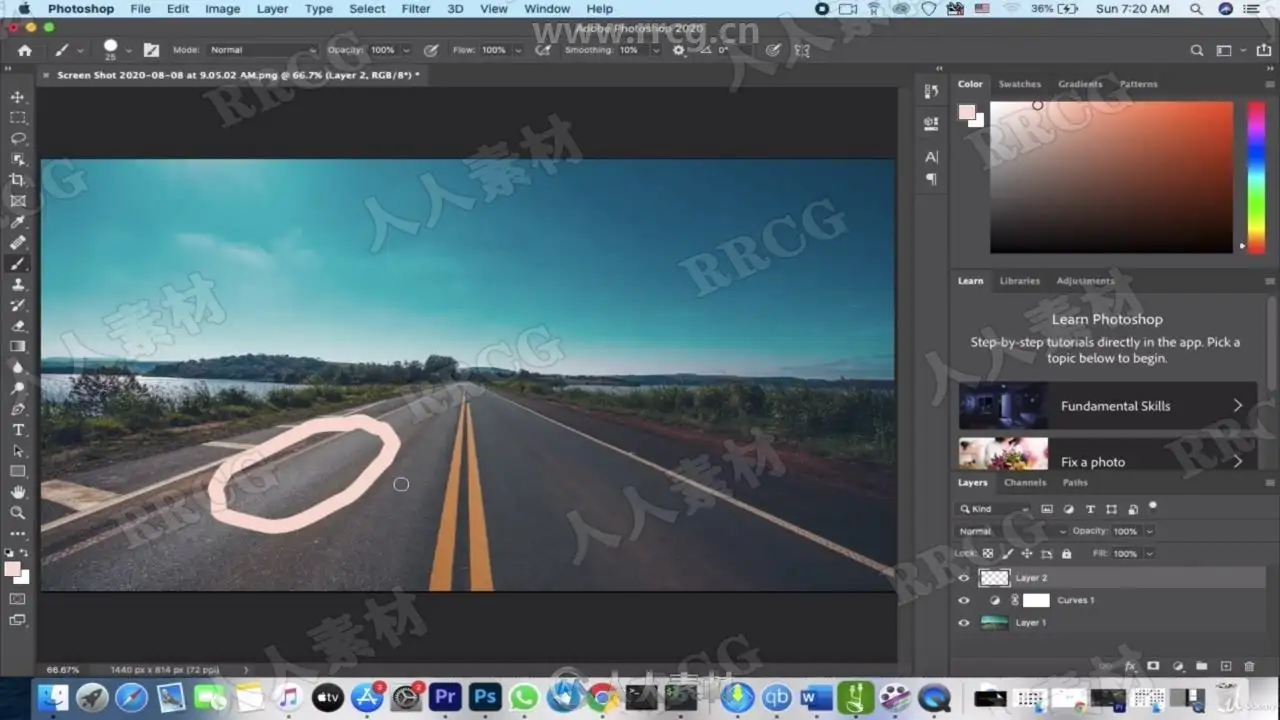Select the Crop tool
The image size is (1280, 720).
(18, 180)
